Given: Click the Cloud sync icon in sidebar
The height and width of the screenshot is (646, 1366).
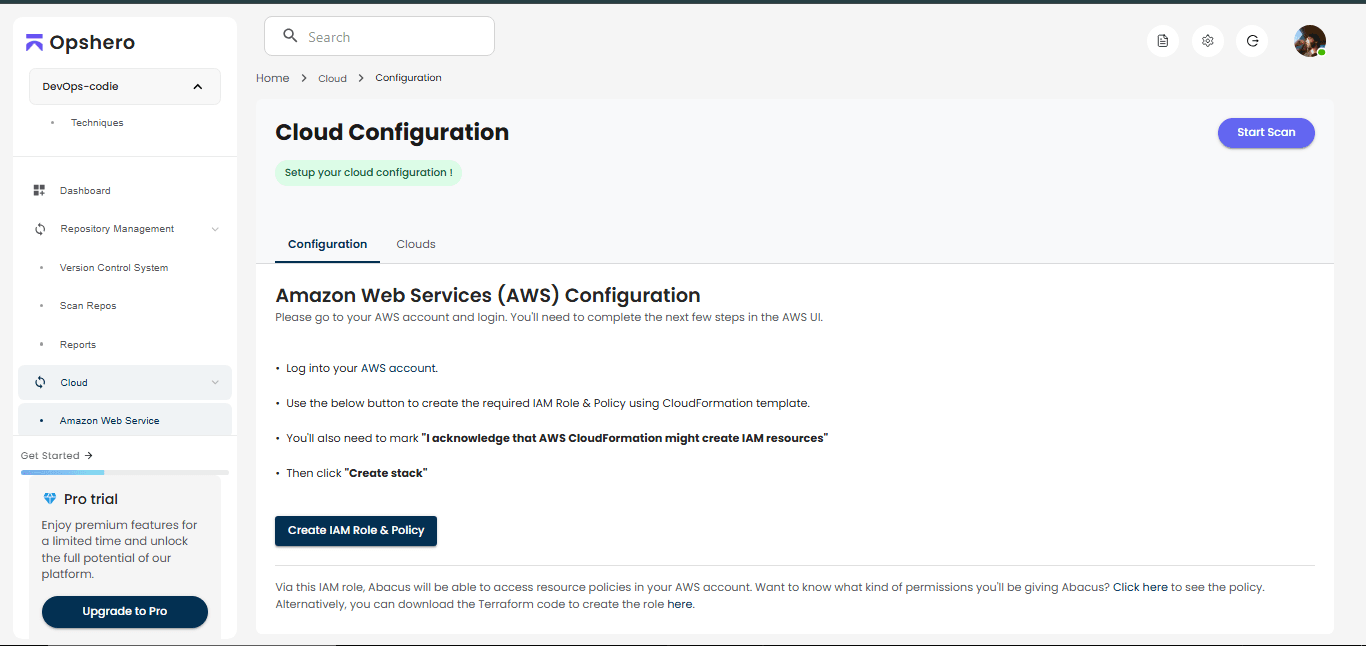Looking at the screenshot, I should 40,382.
